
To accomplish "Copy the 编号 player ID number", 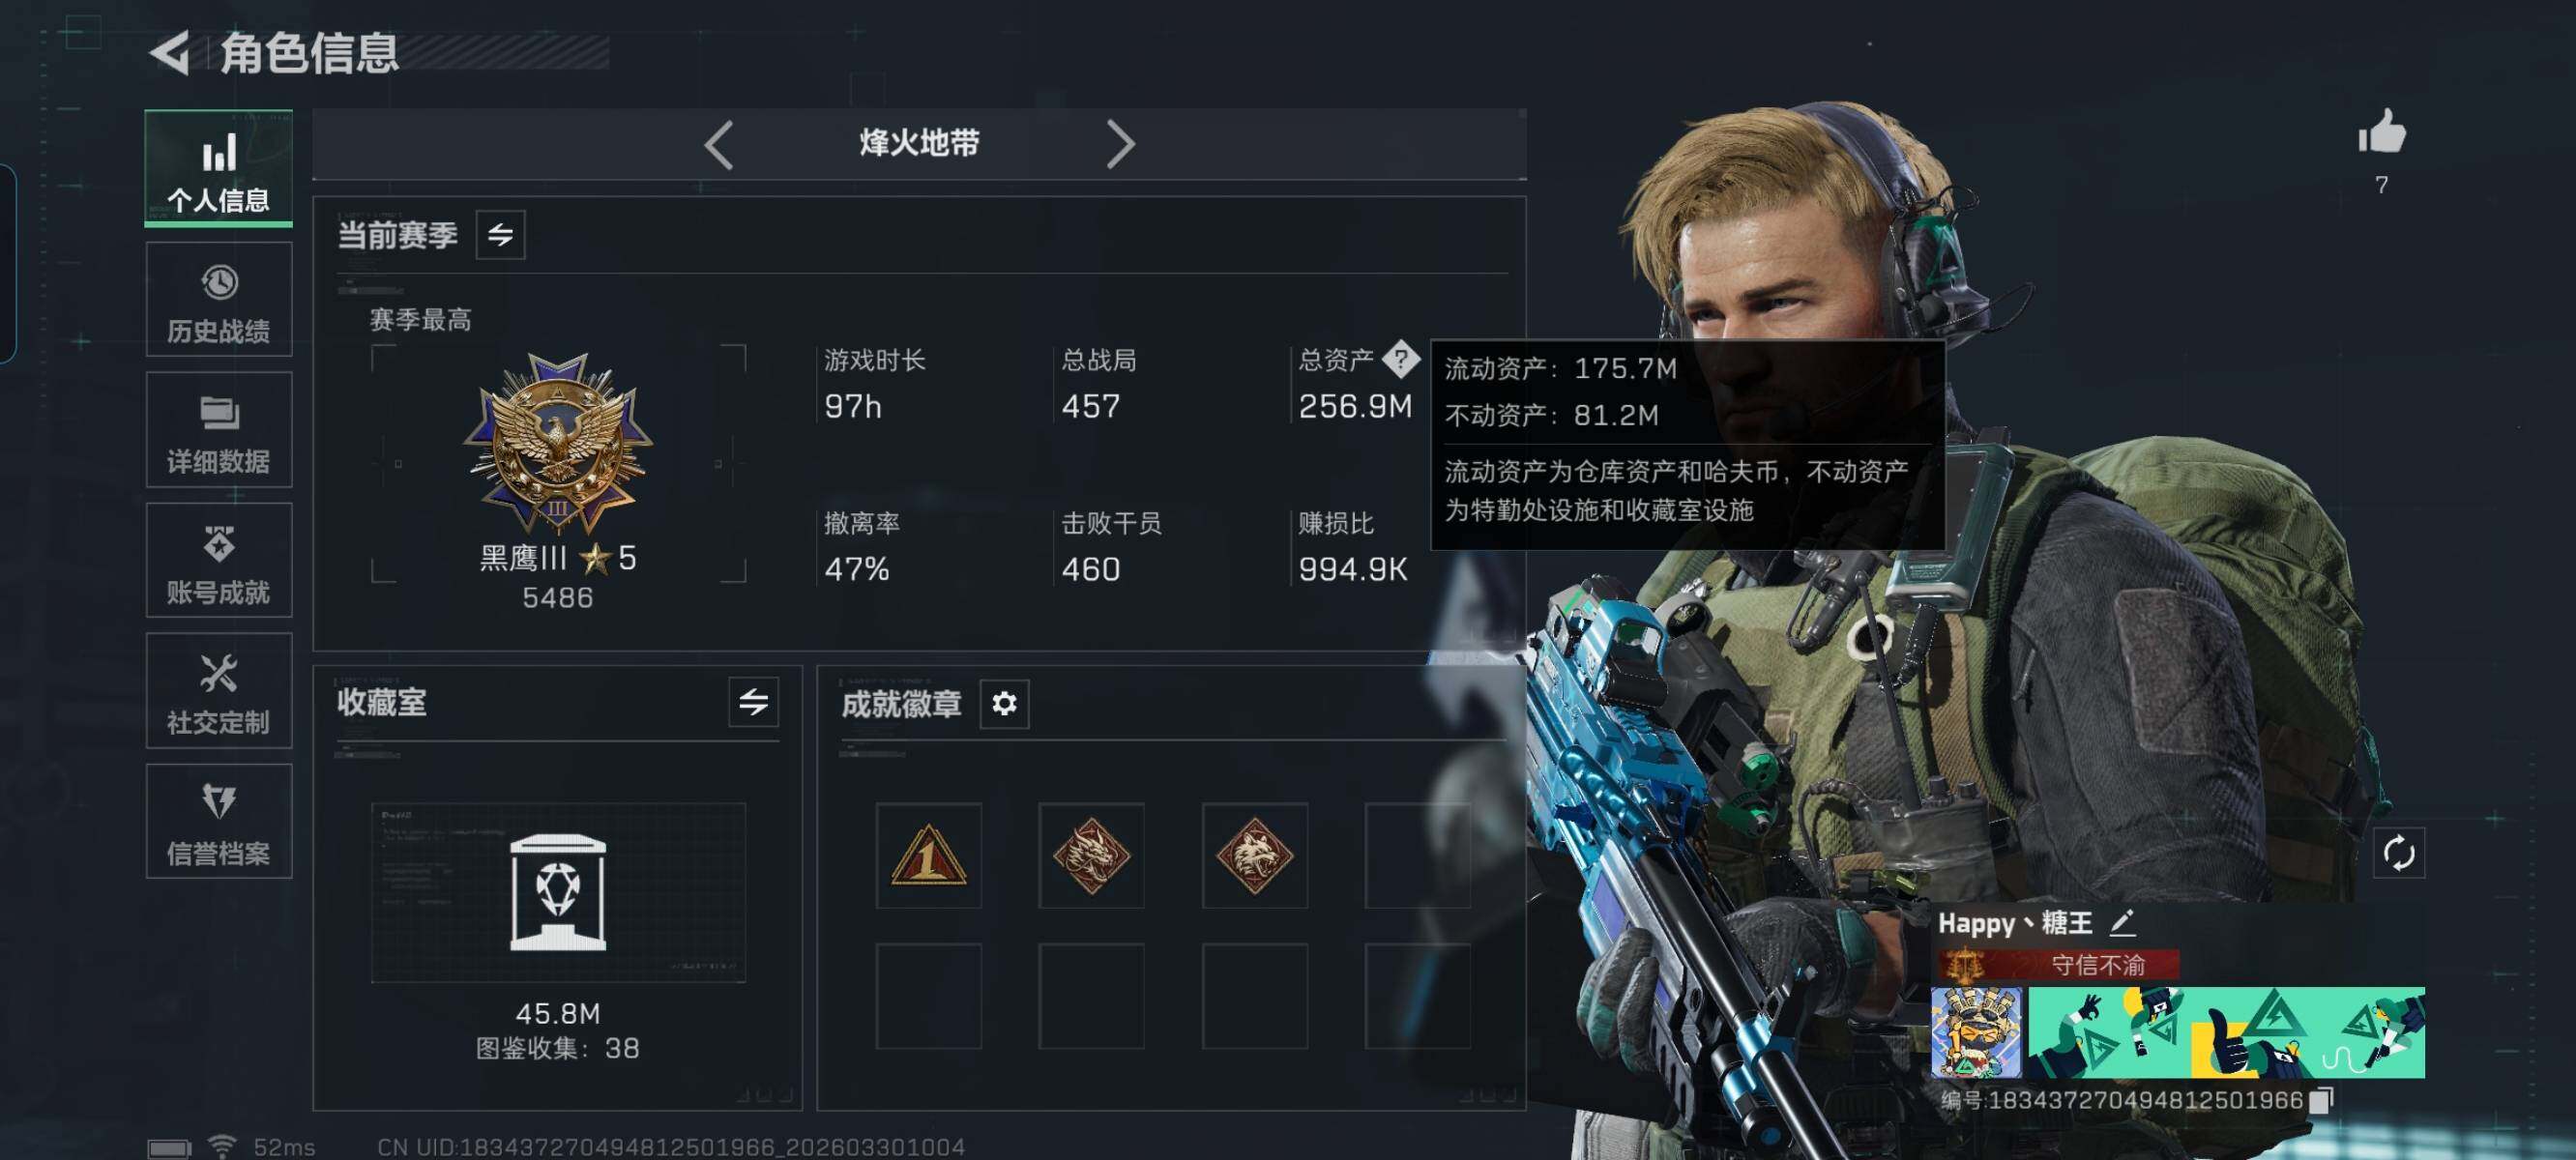I will [x=2321, y=1099].
